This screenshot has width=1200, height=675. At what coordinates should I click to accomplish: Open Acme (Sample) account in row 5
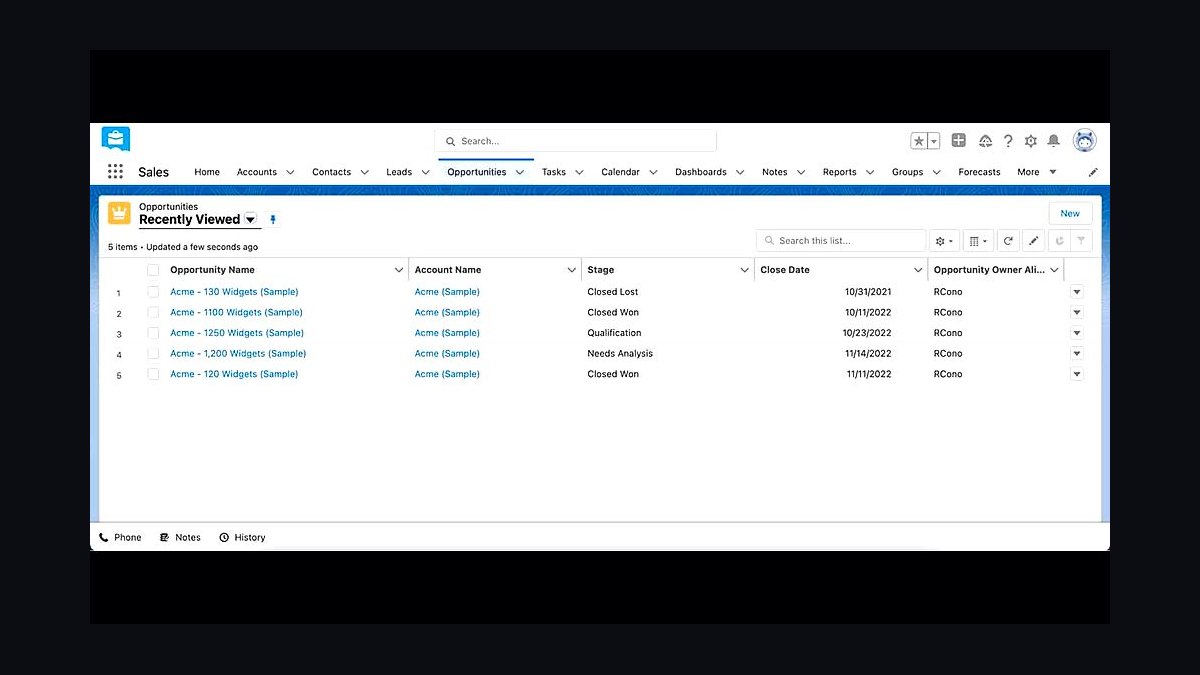447,374
